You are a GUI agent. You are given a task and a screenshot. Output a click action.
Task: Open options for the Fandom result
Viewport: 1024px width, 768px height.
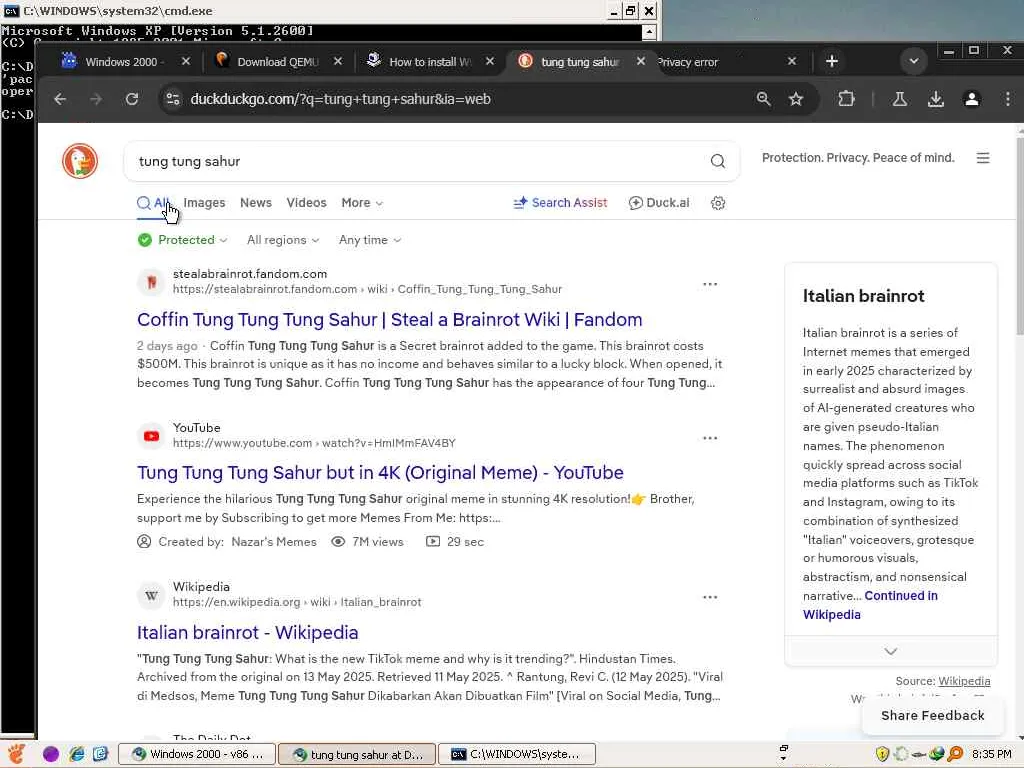click(710, 284)
